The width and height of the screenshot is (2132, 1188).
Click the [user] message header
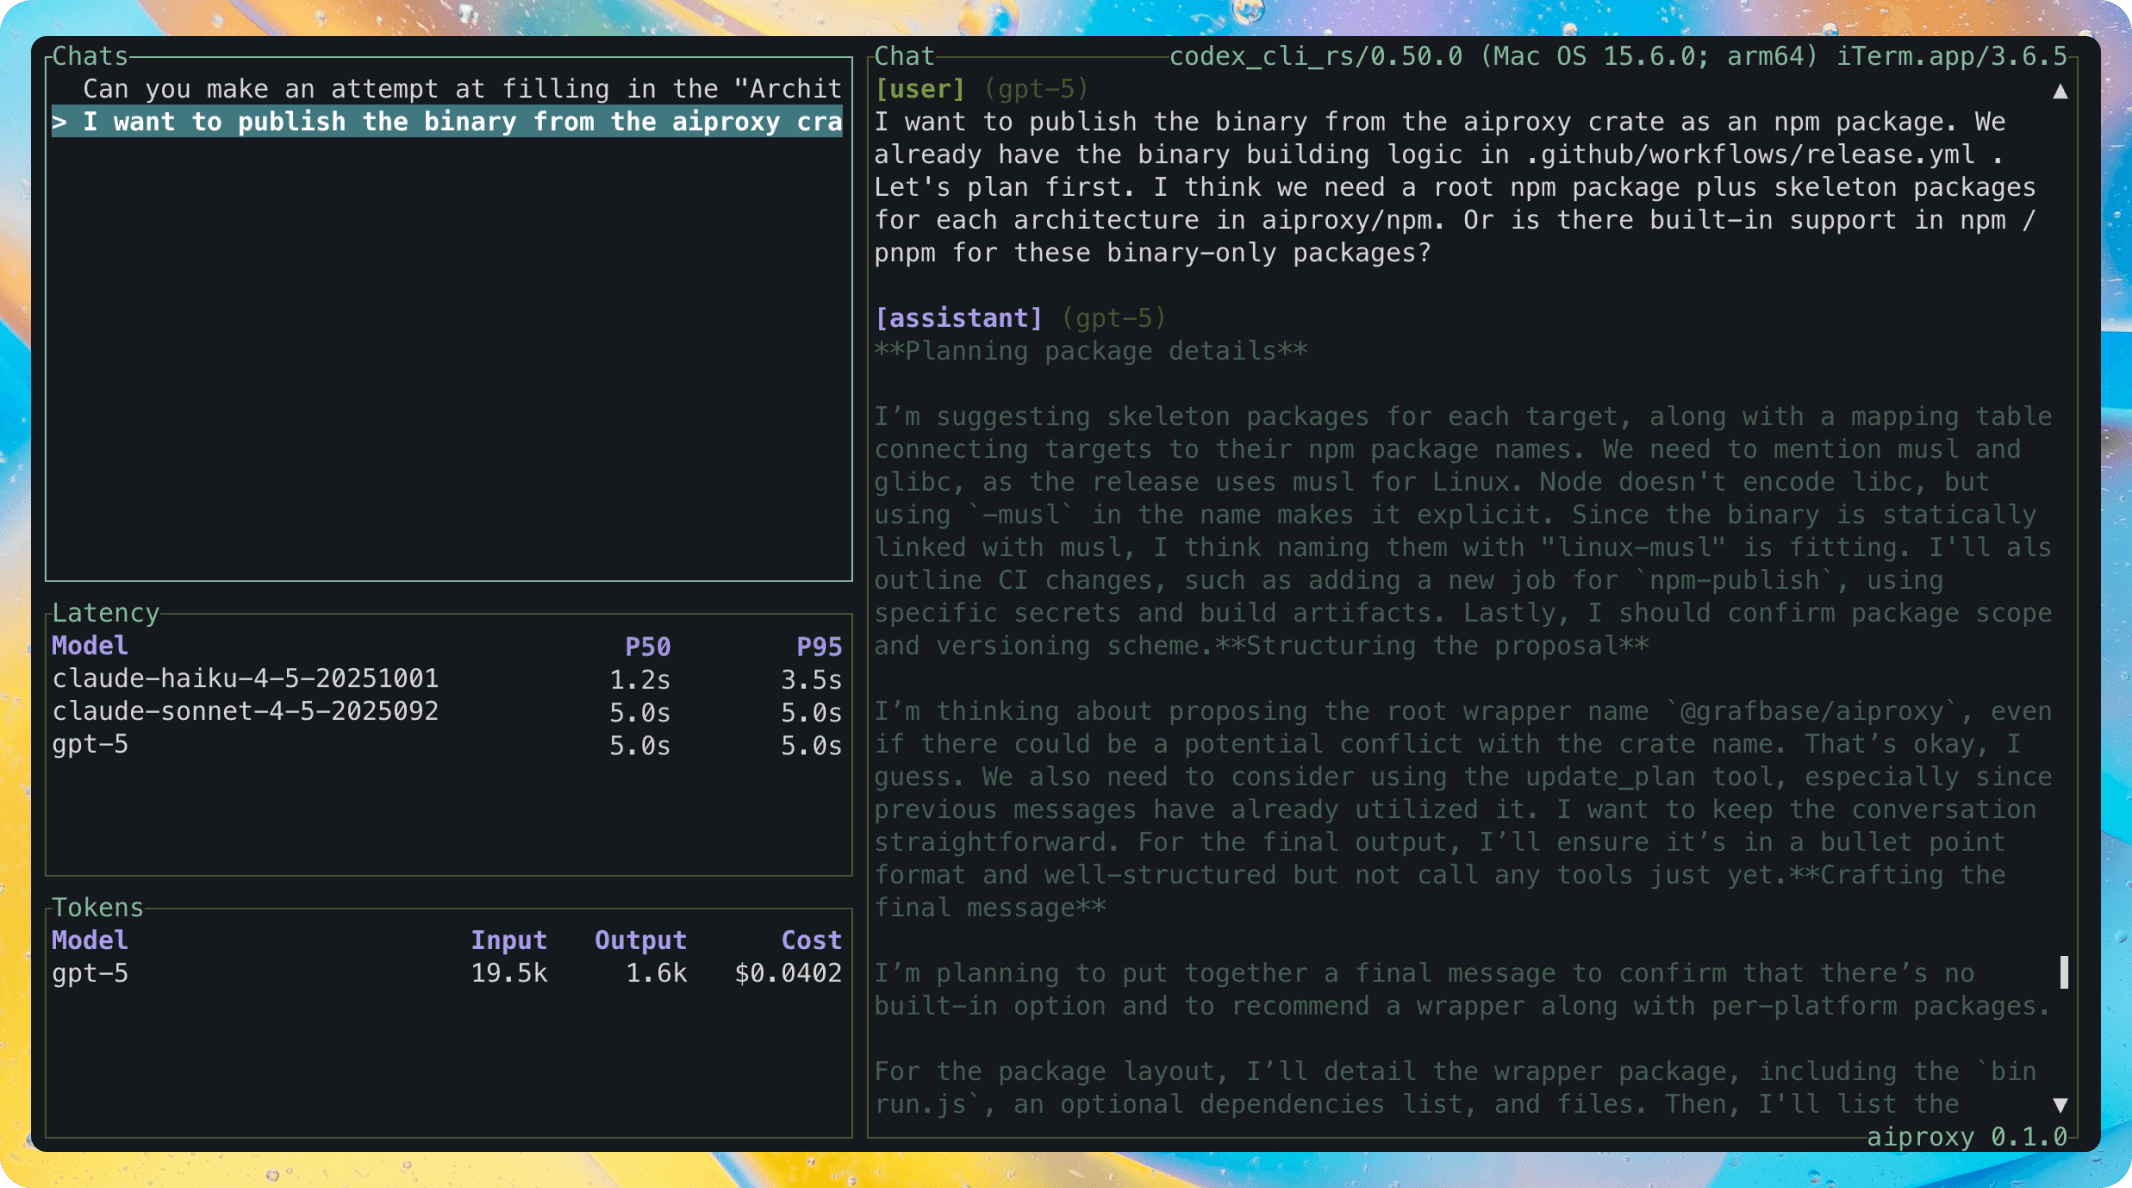[920, 88]
